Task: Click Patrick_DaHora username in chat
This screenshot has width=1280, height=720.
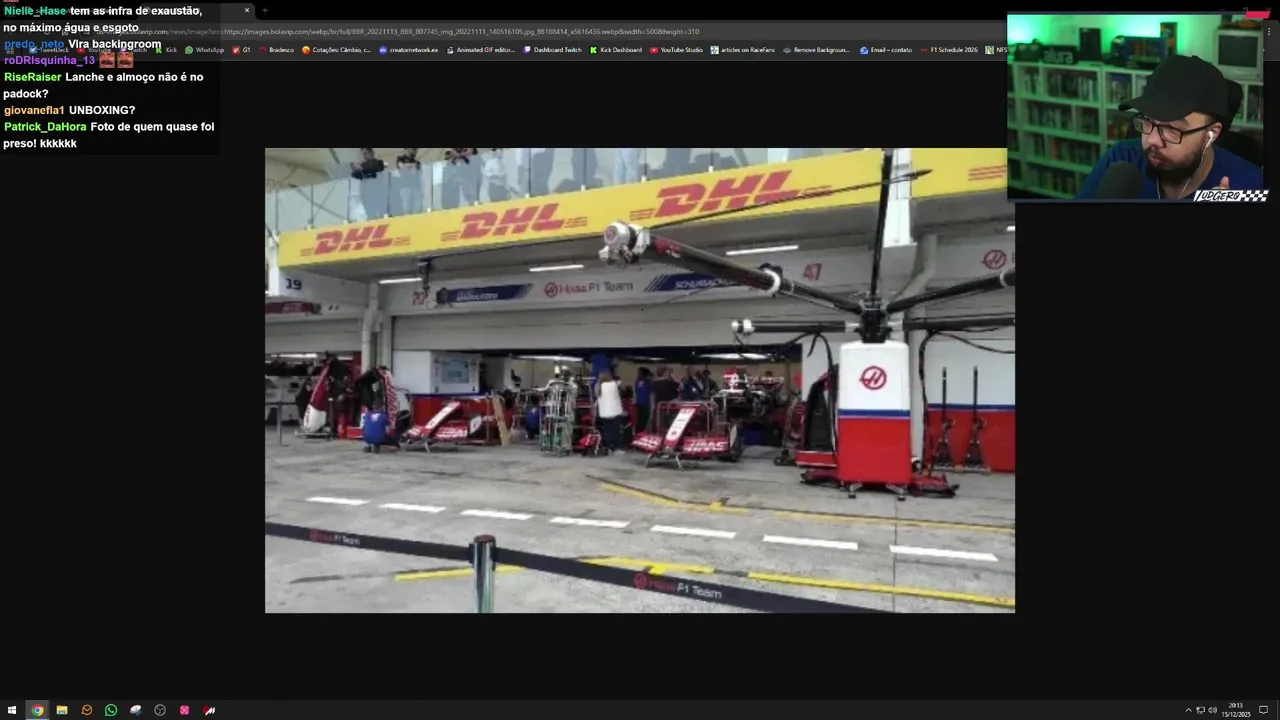Action: click(45, 127)
